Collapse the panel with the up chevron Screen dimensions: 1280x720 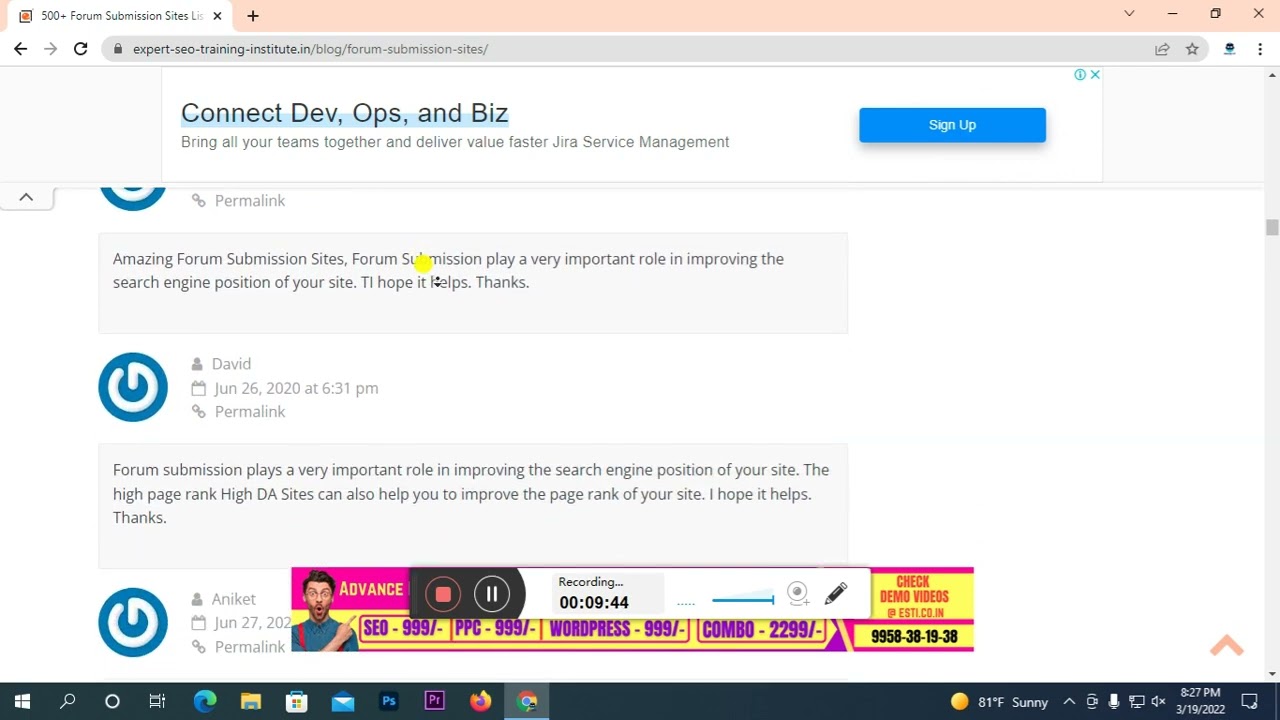(26, 197)
